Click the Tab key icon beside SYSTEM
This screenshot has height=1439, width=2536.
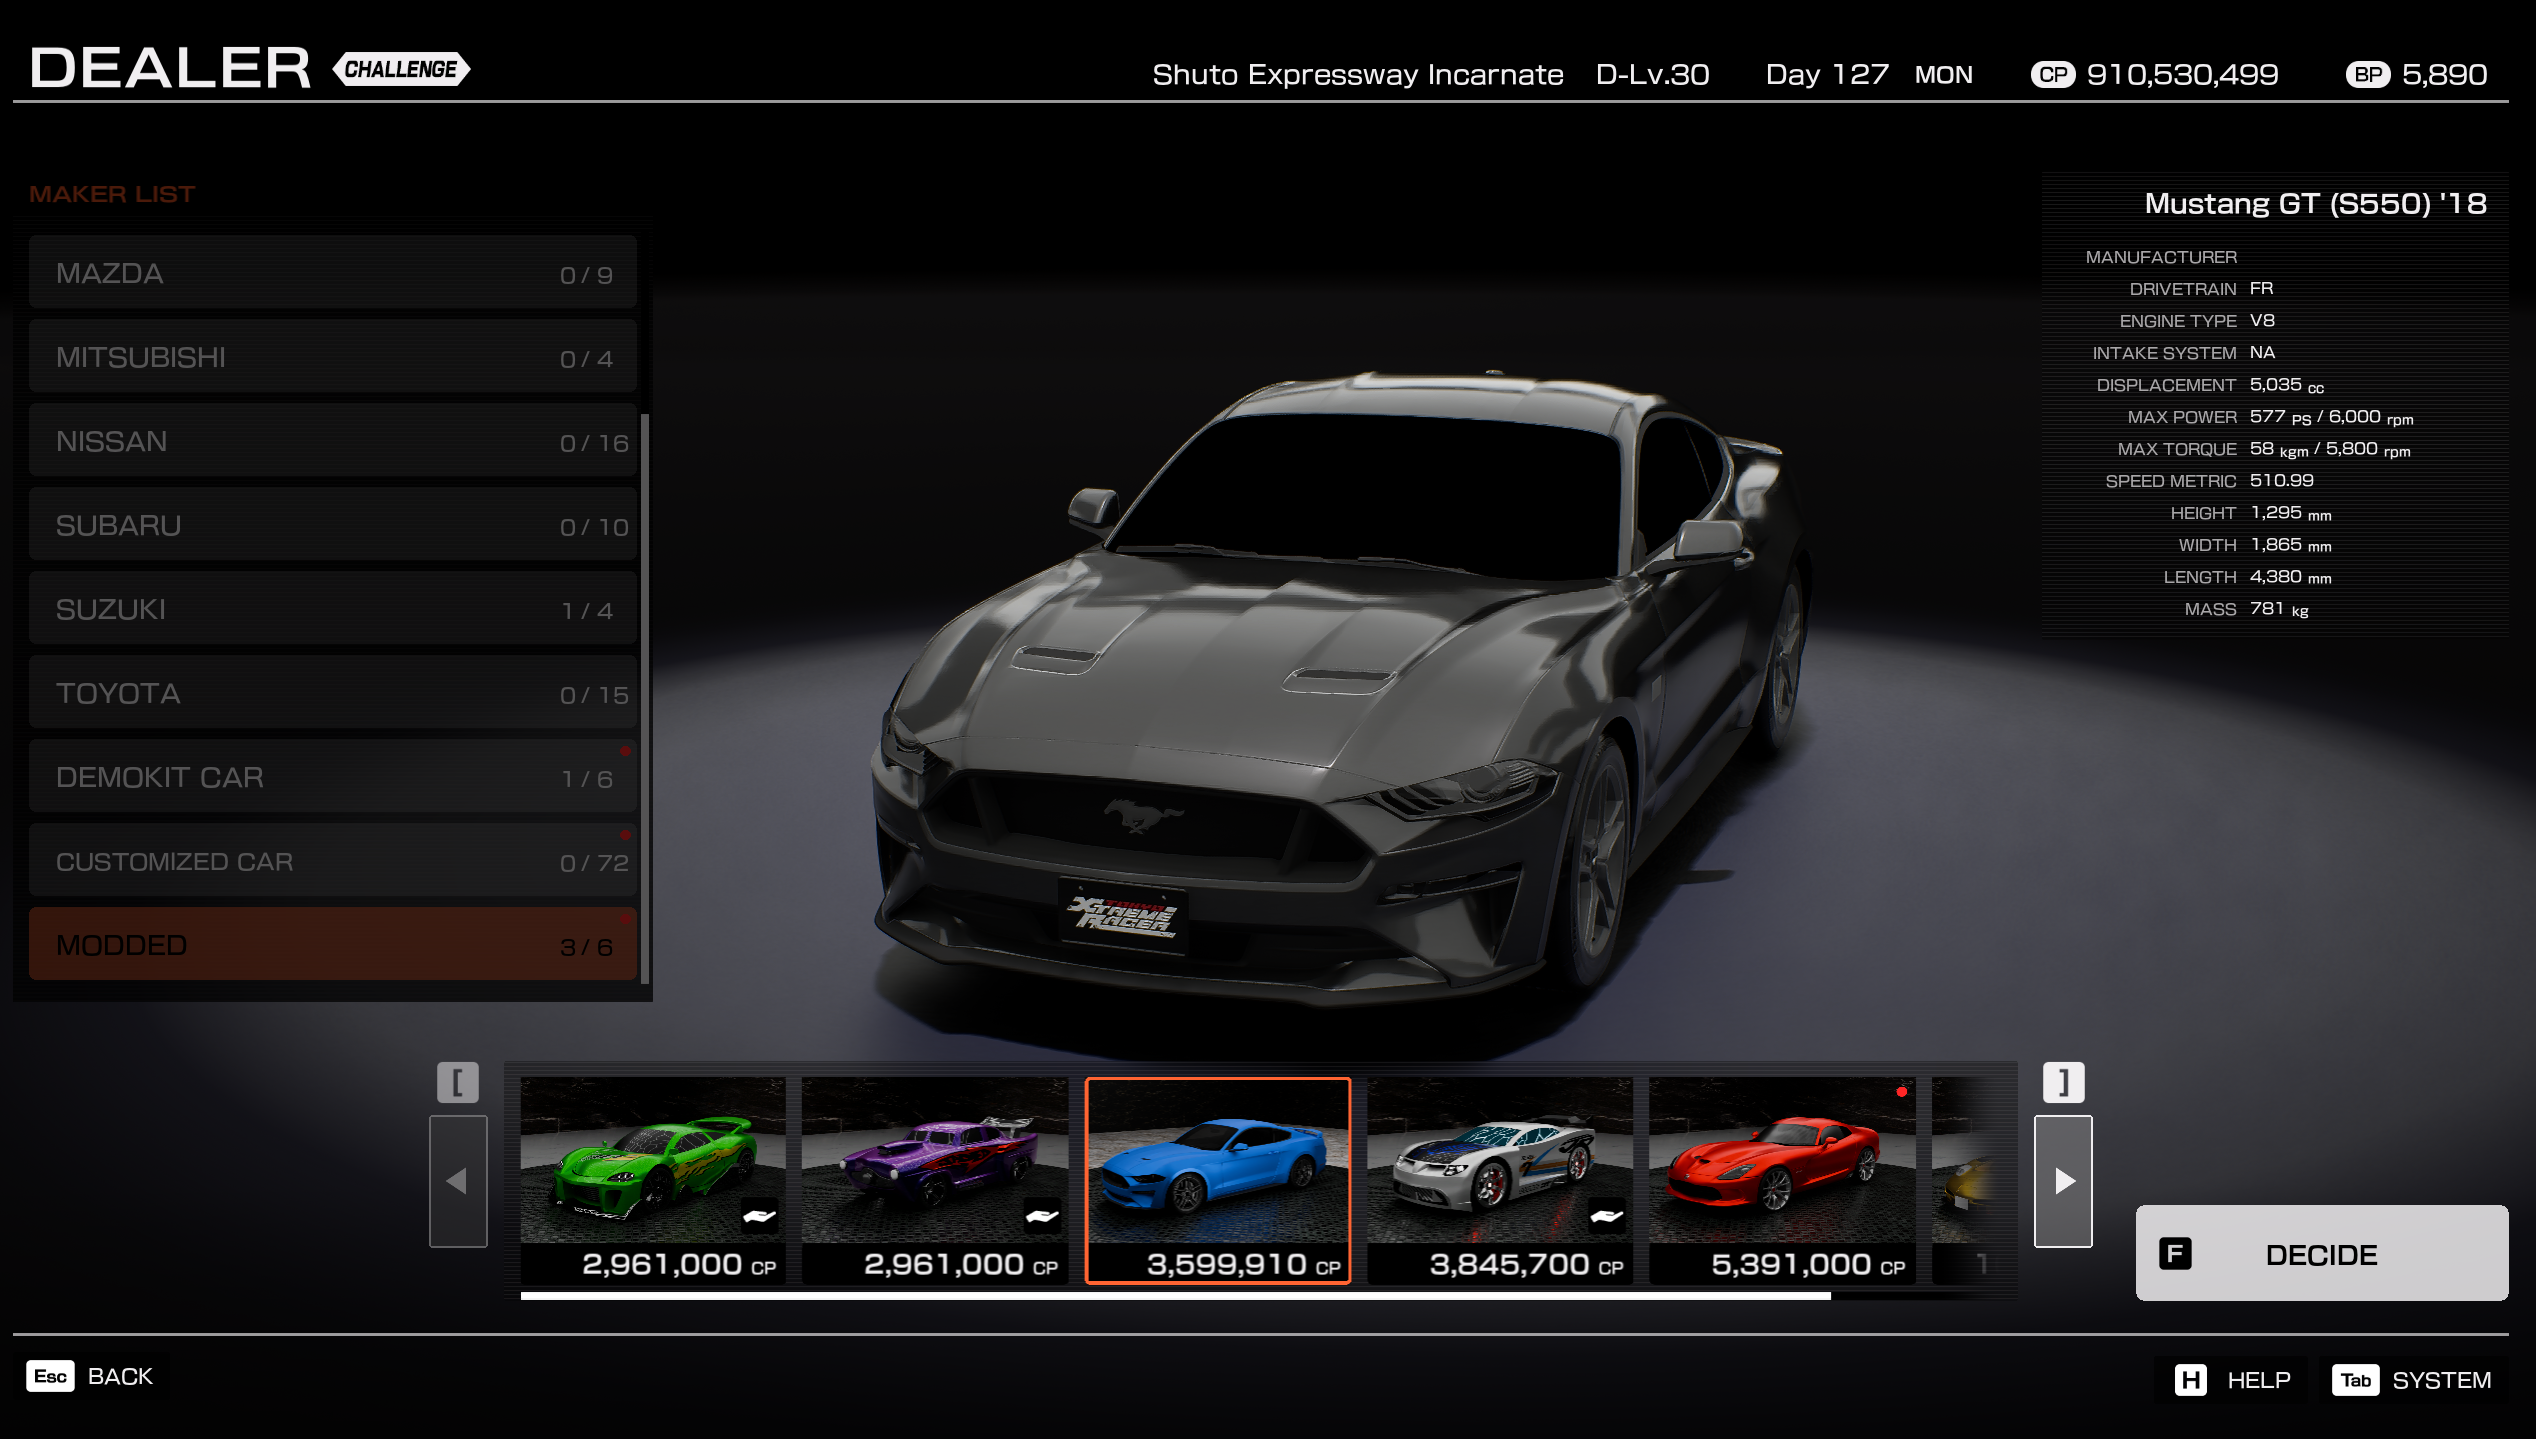click(x=2357, y=1380)
